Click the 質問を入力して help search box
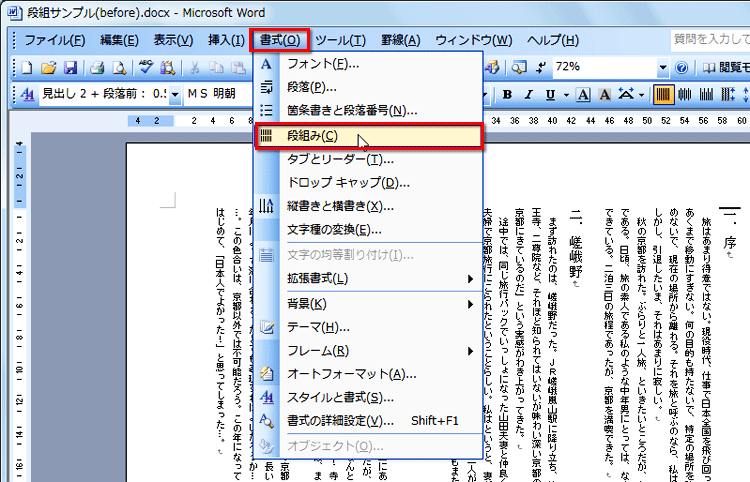 [x=711, y=39]
